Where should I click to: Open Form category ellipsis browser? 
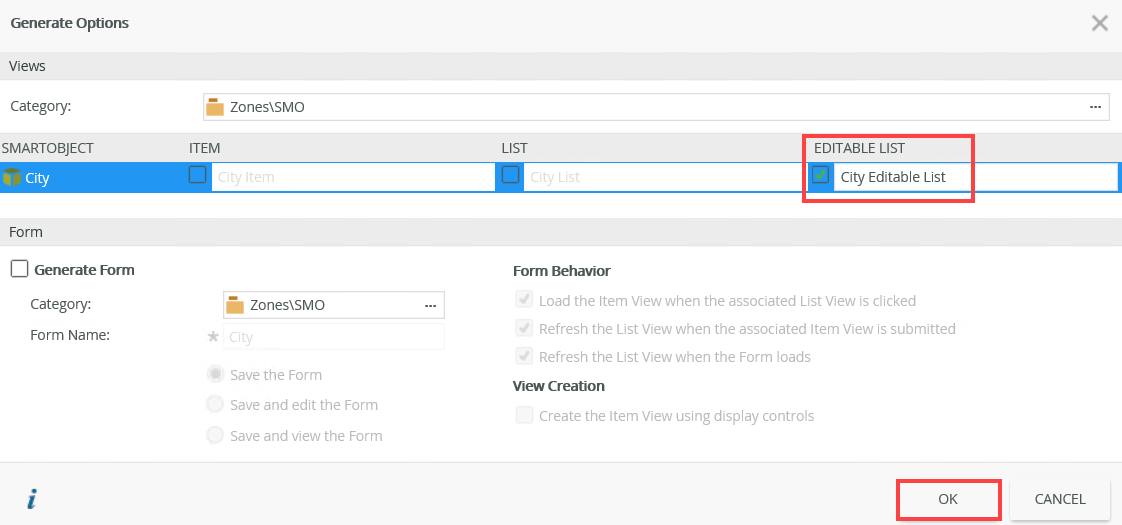coord(431,305)
